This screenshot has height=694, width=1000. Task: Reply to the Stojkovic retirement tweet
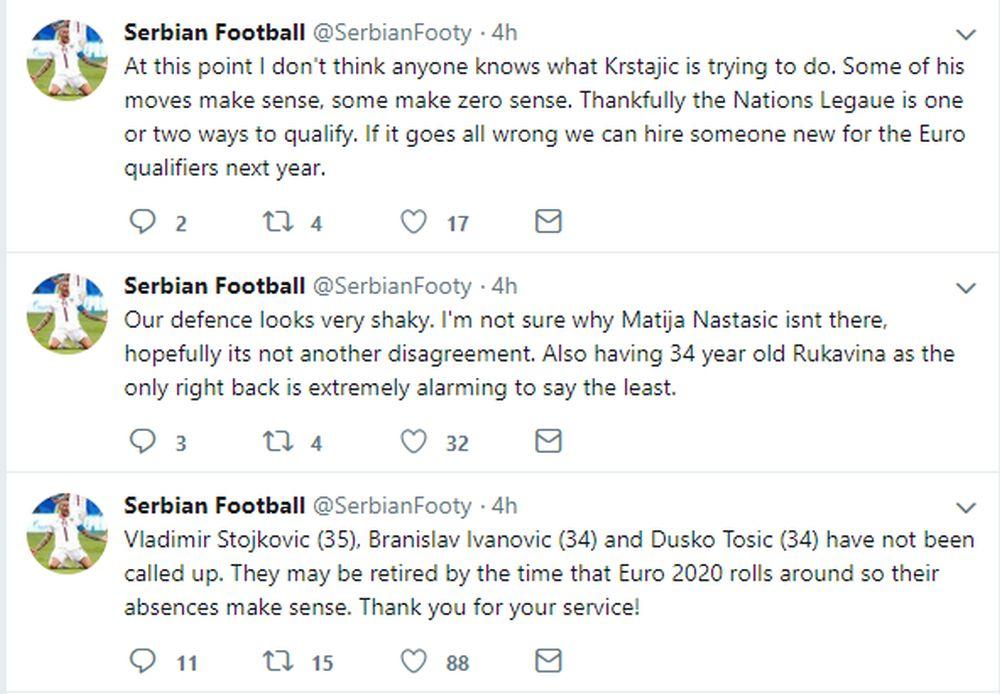(x=144, y=660)
